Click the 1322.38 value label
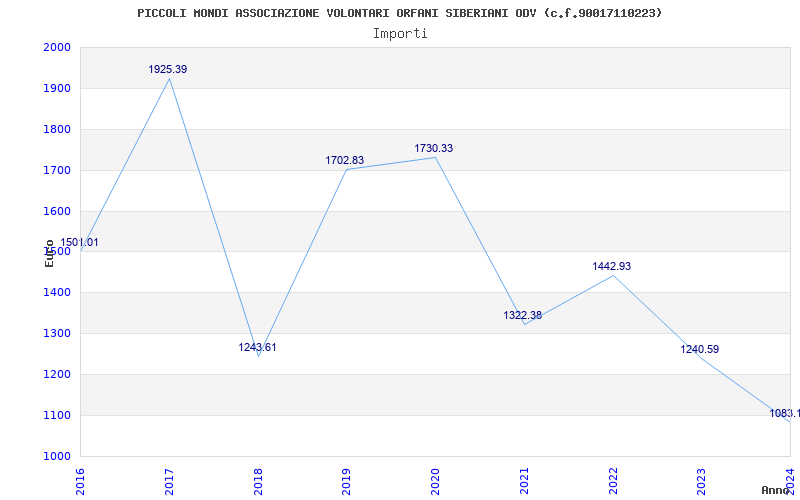 pos(522,315)
